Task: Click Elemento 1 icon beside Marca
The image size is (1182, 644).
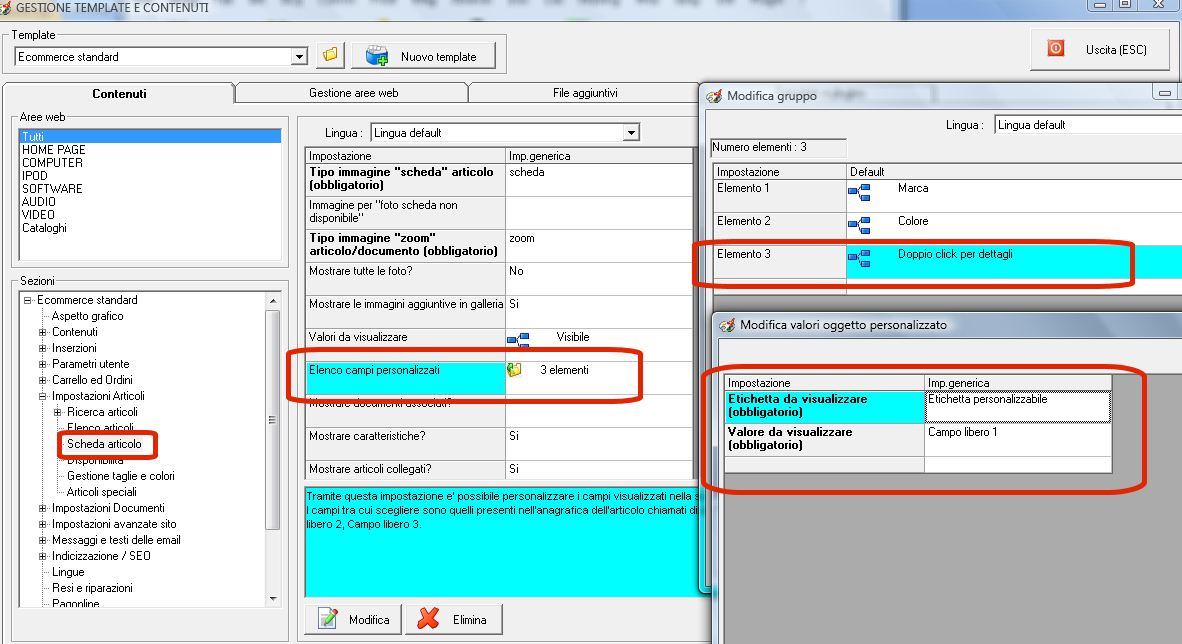Action: [859, 192]
